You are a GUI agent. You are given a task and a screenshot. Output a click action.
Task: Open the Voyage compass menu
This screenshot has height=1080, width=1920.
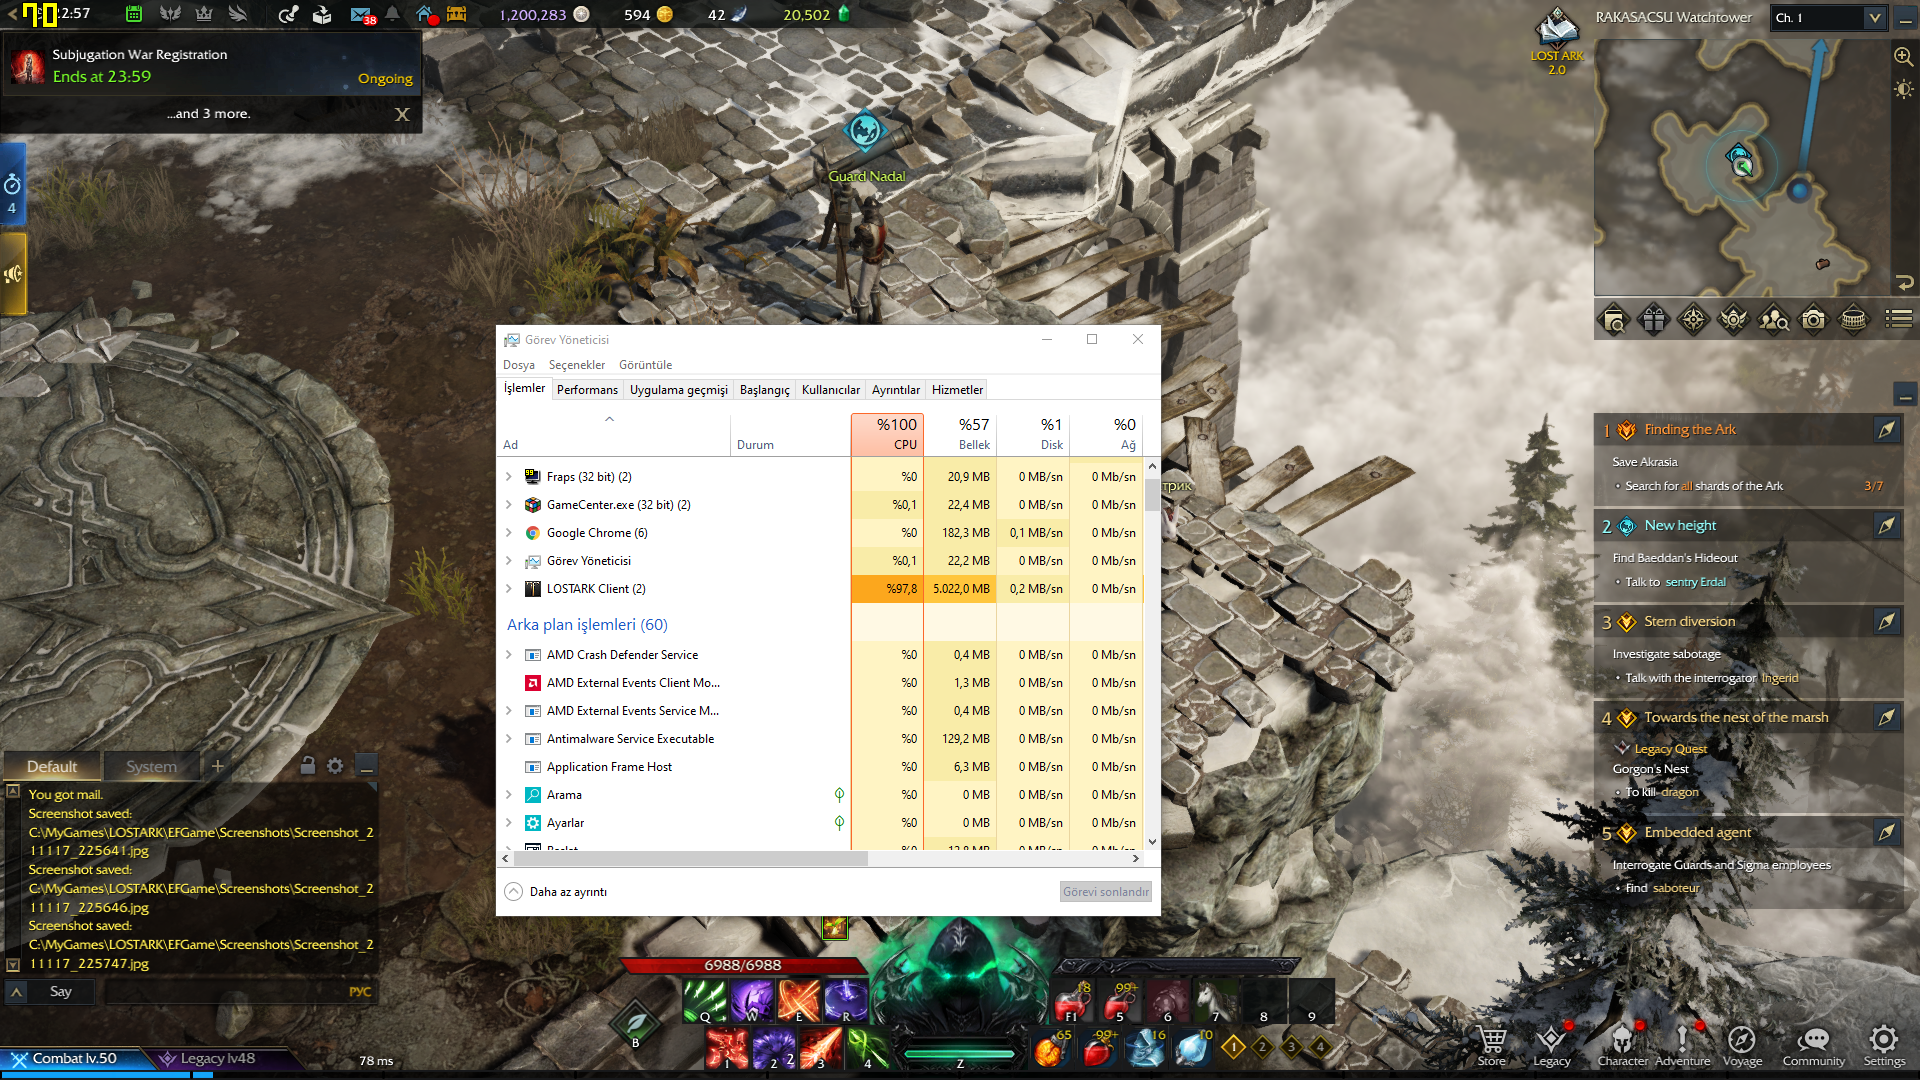click(x=1741, y=1040)
